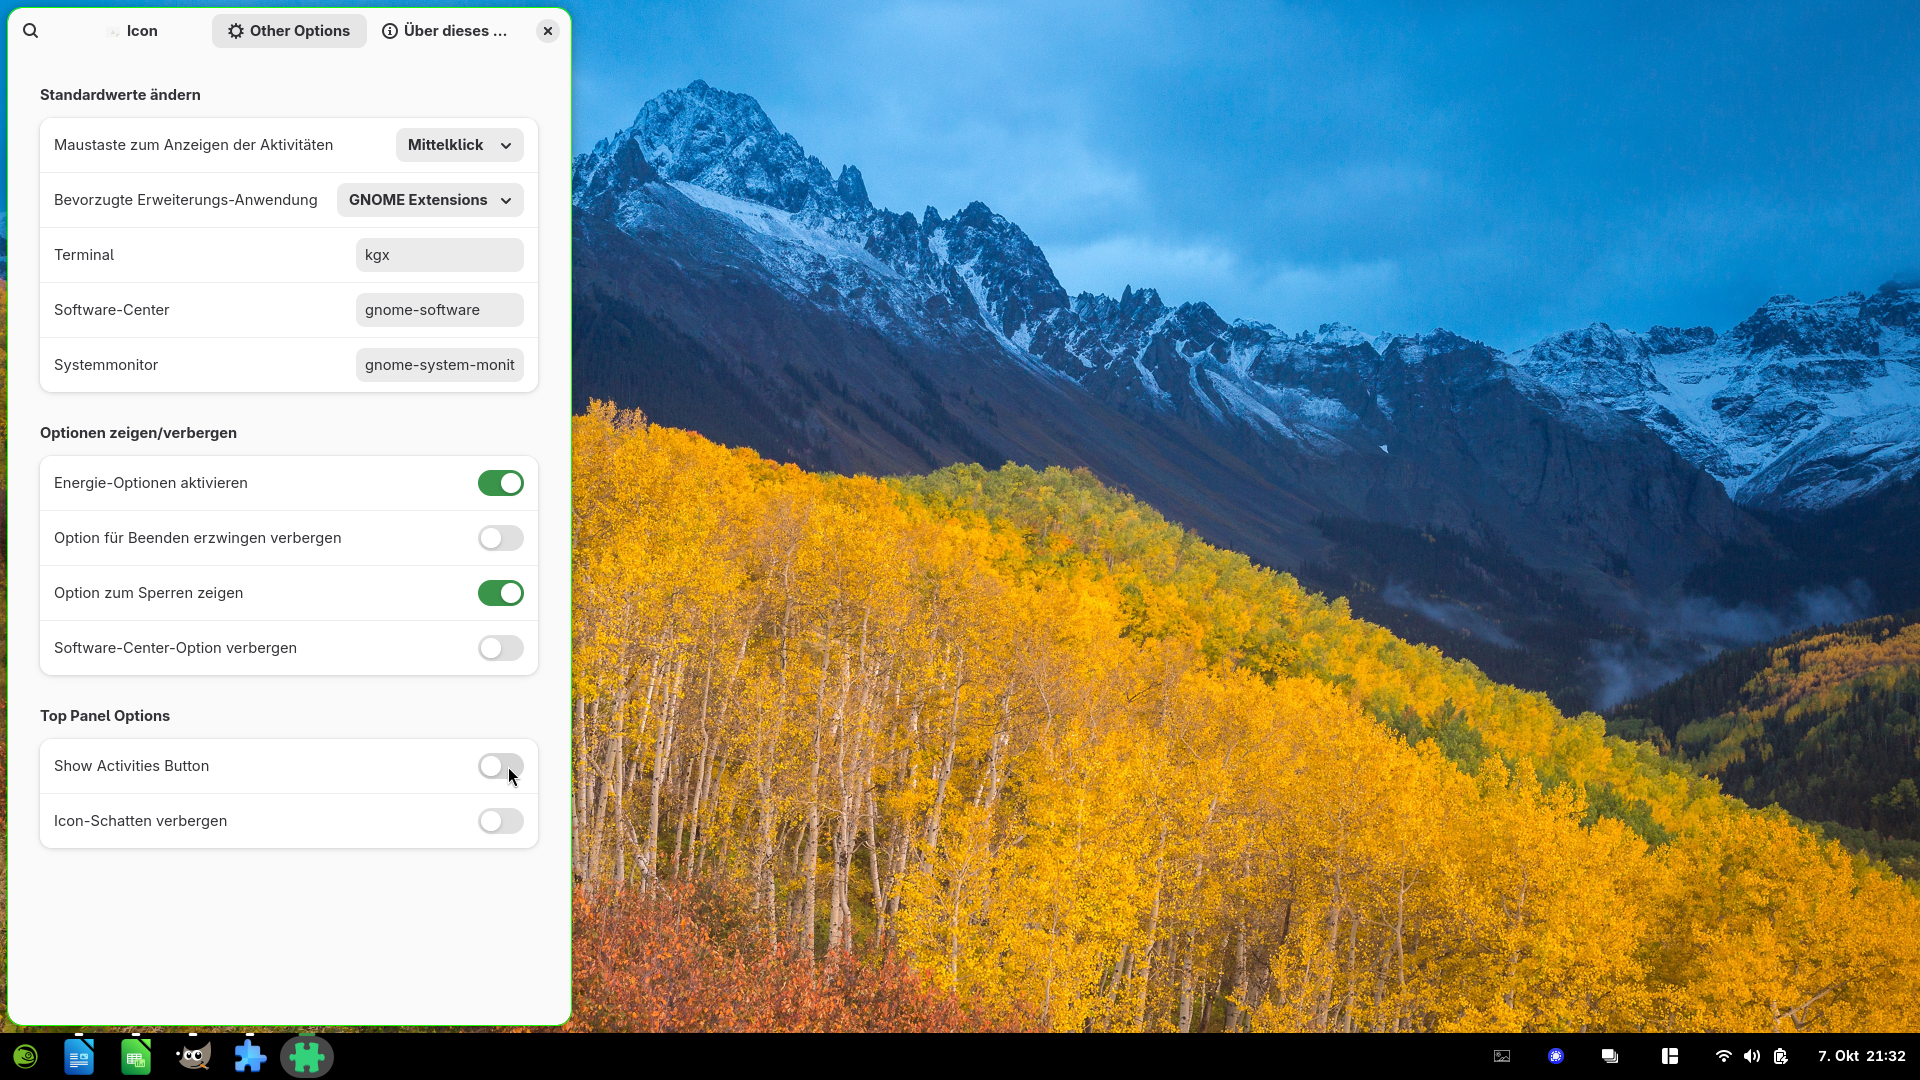Click the tiling layout panel icon
Viewport: 1920px width, 1080px height.
[x=1669, y=1056]
